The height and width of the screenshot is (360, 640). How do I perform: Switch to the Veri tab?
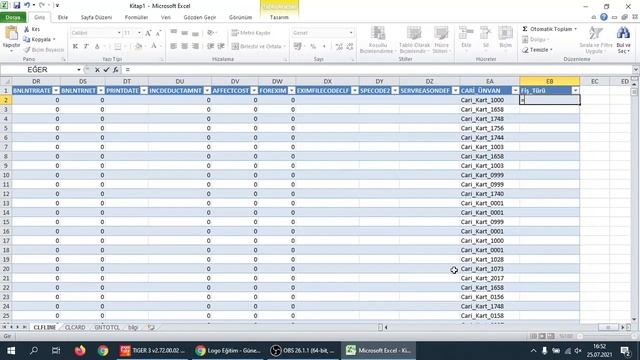coord(166,18)
